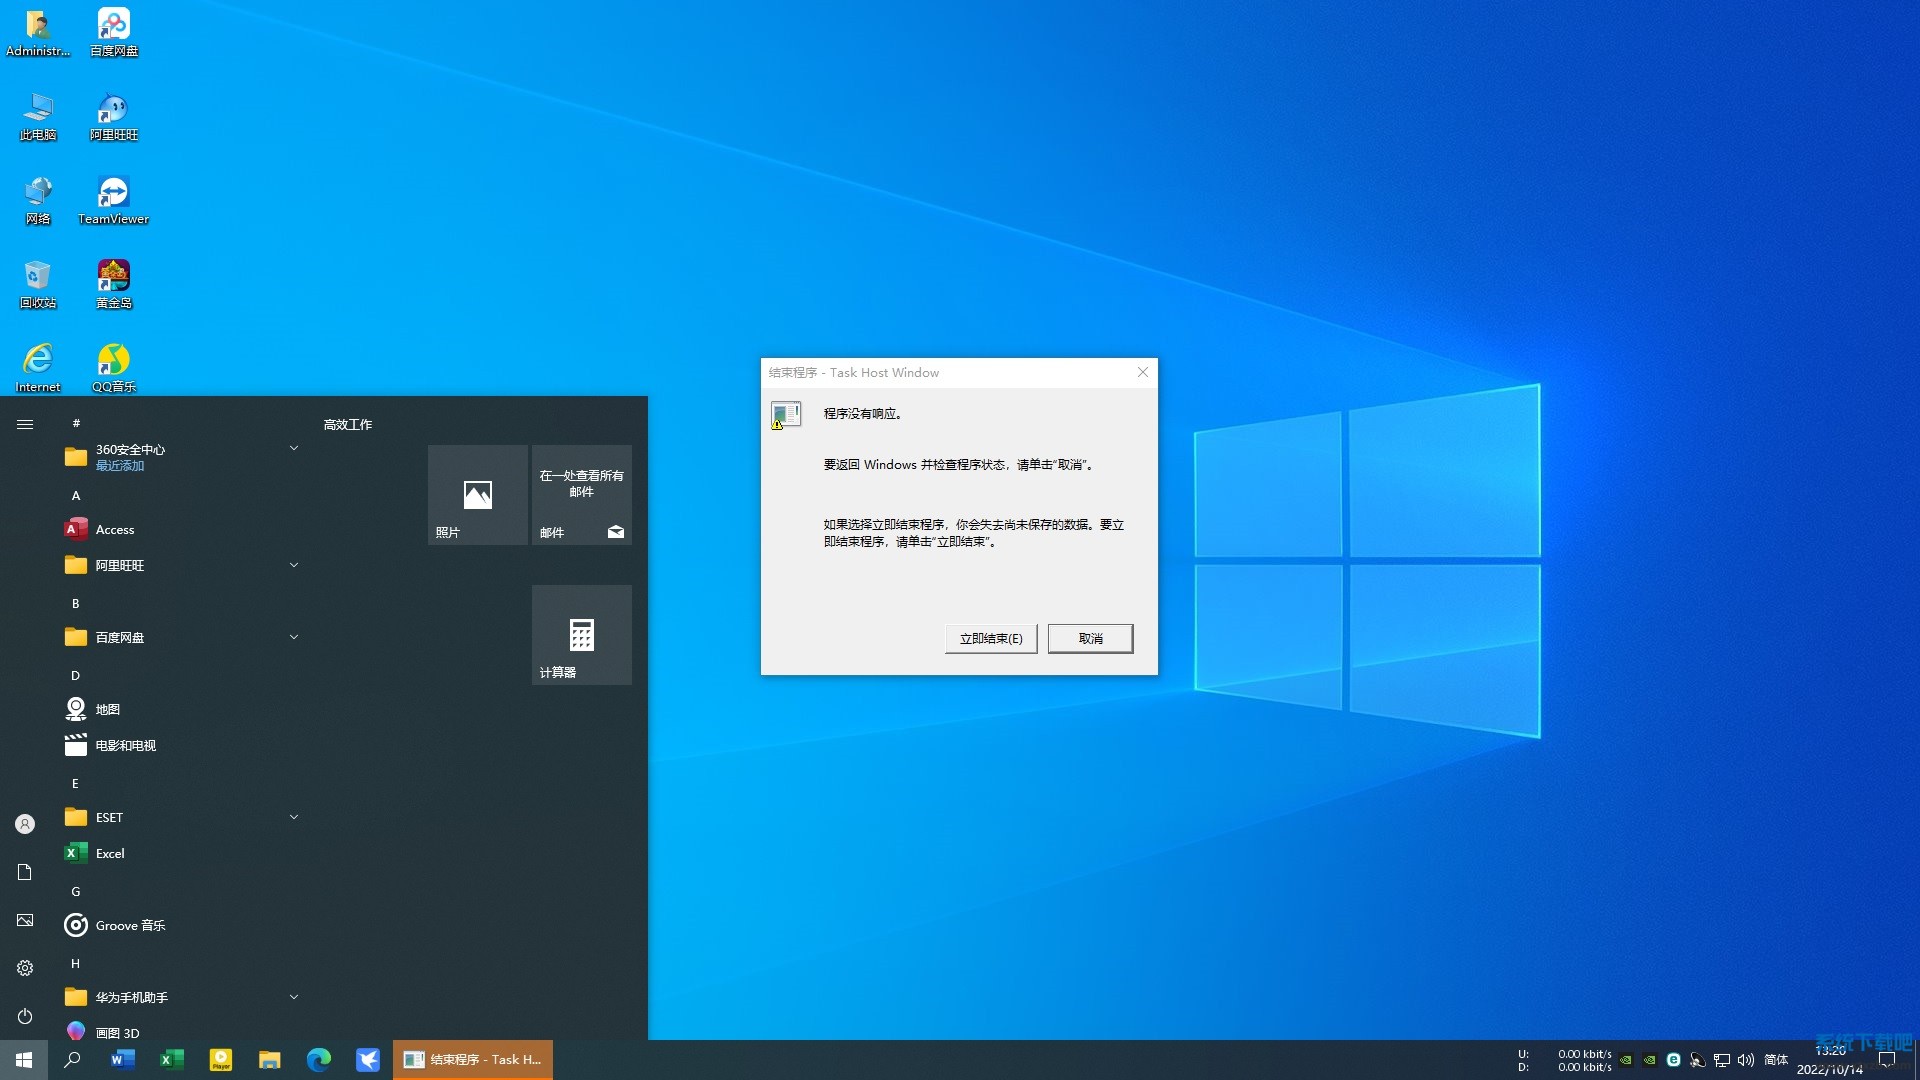Open the 照片 photos tile
The image size is (1920, 1080).
(x=477, y=495)
